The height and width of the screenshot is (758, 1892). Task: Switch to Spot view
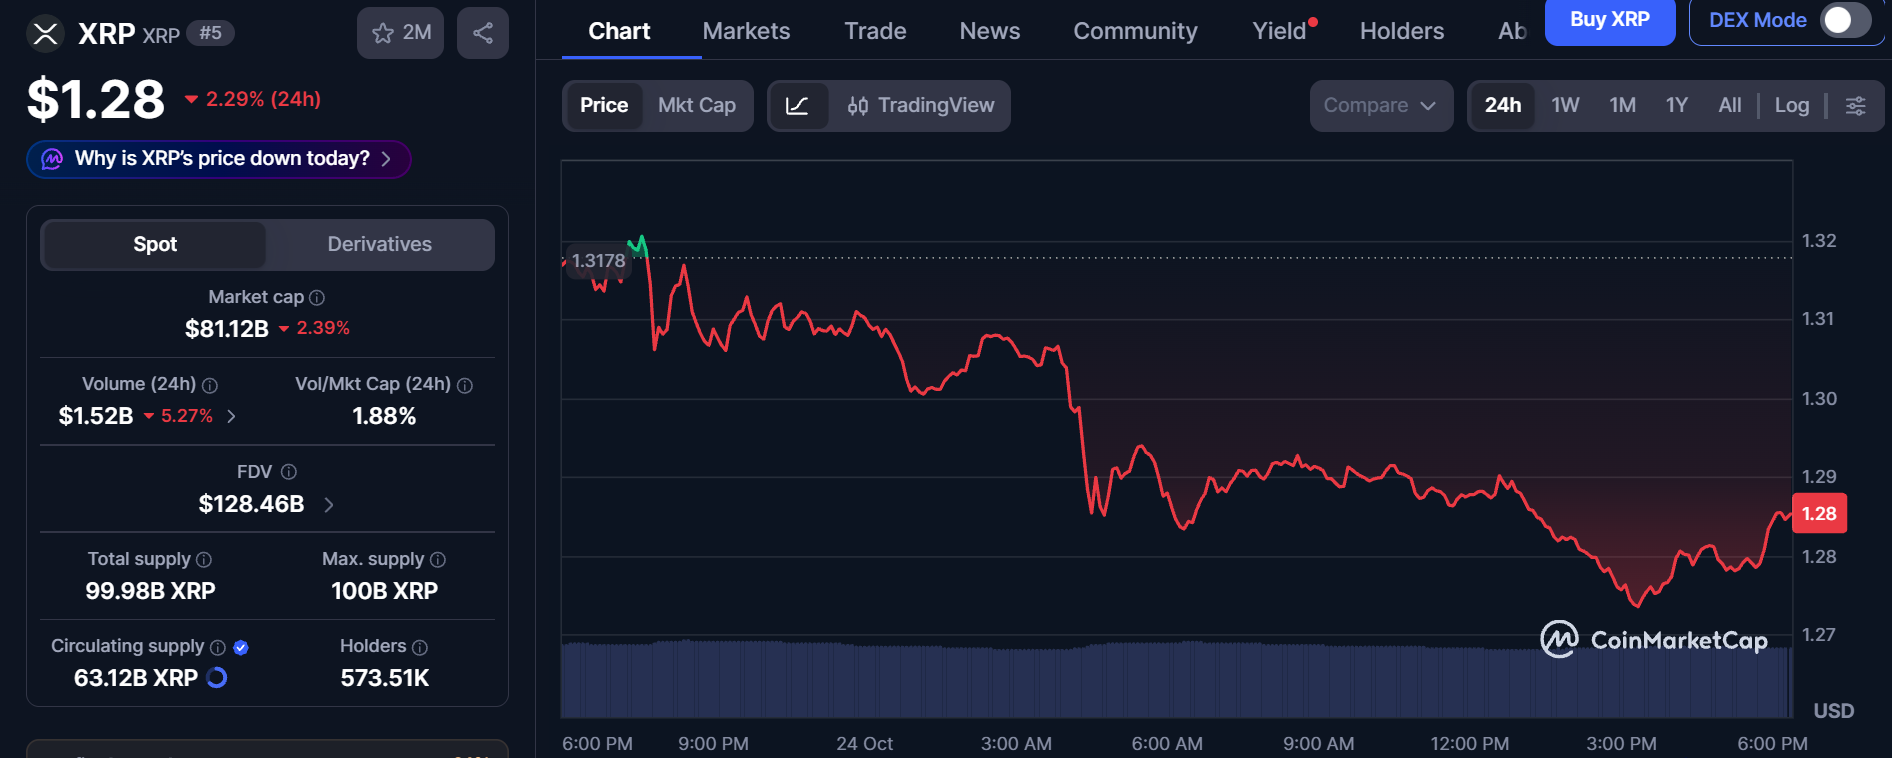155,245
